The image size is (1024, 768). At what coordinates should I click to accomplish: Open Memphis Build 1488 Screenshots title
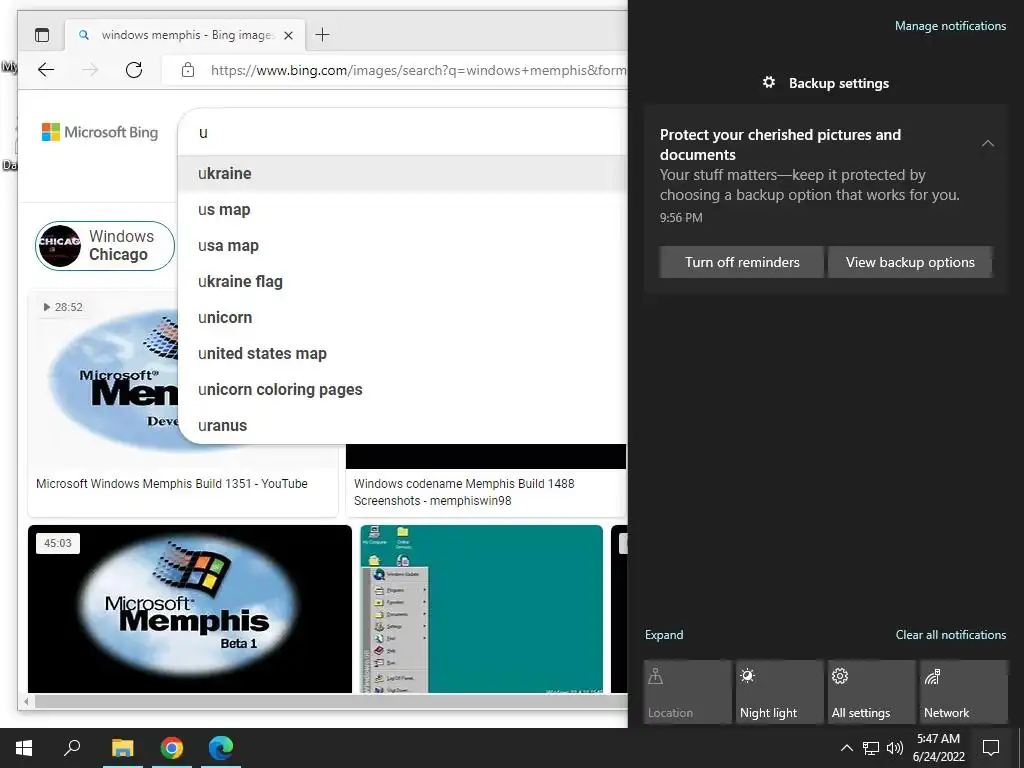(464, 492)
